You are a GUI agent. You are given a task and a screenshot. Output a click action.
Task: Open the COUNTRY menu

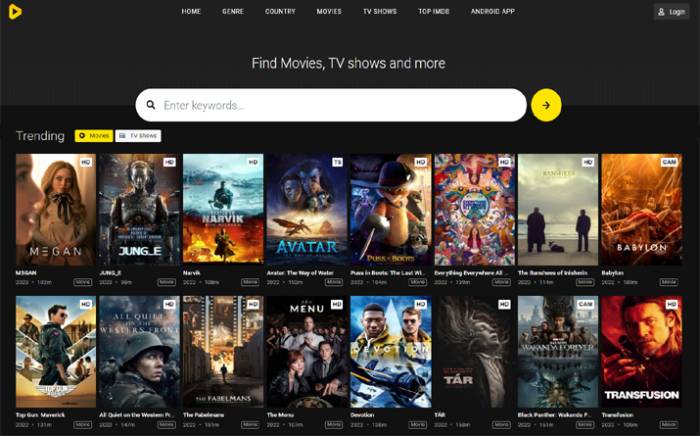pyautogui.click(x=280, y=12)
